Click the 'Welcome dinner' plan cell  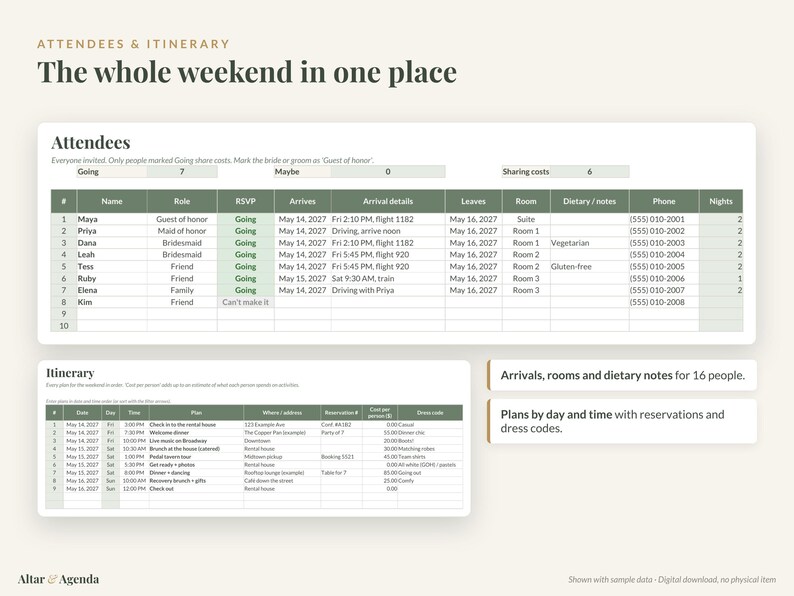(x=196, y=433)
